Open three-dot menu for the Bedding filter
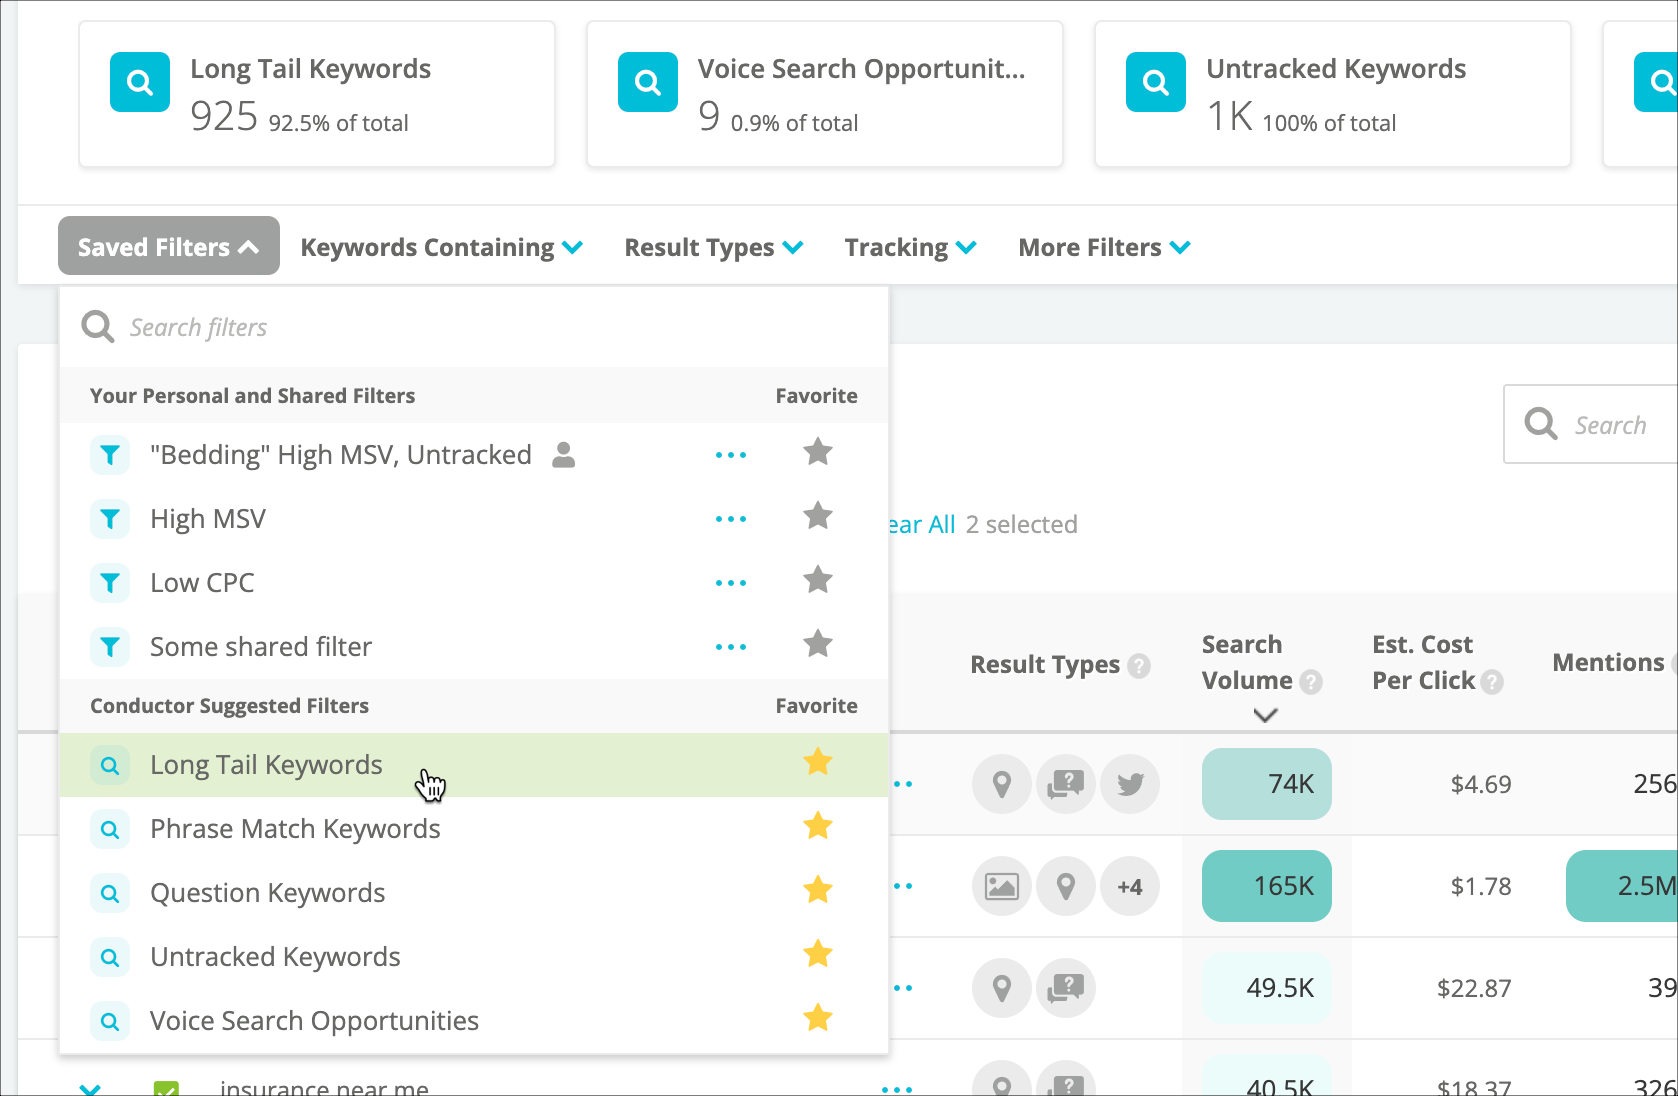Image resolution: width=1678 pixels, height=1096 pixels. click(731, 455)
